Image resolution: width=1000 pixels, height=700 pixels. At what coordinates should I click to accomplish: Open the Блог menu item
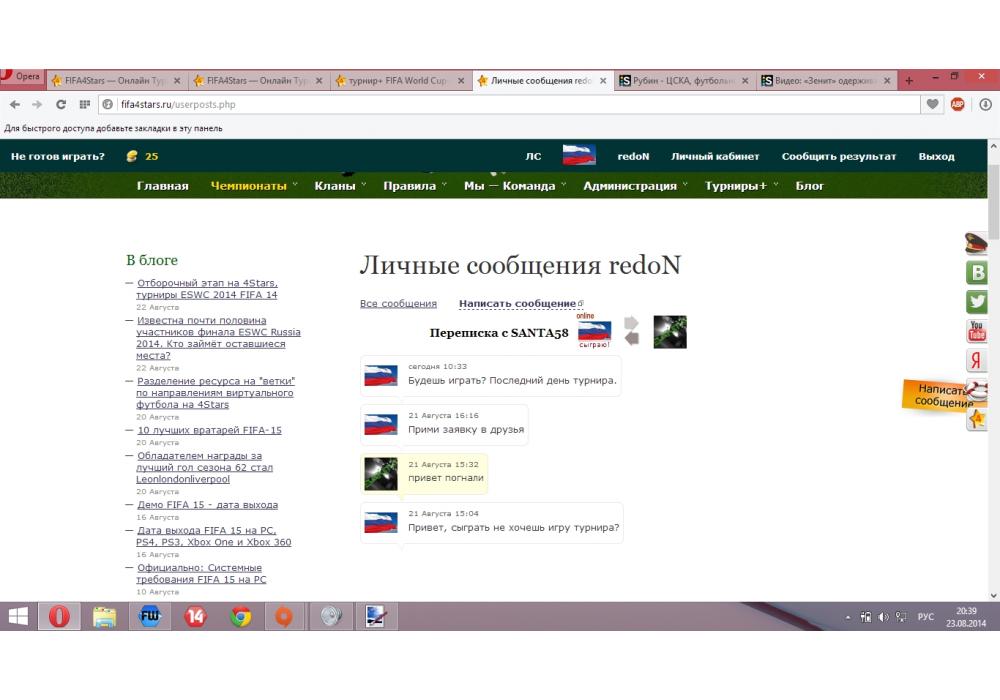[810, 186]
